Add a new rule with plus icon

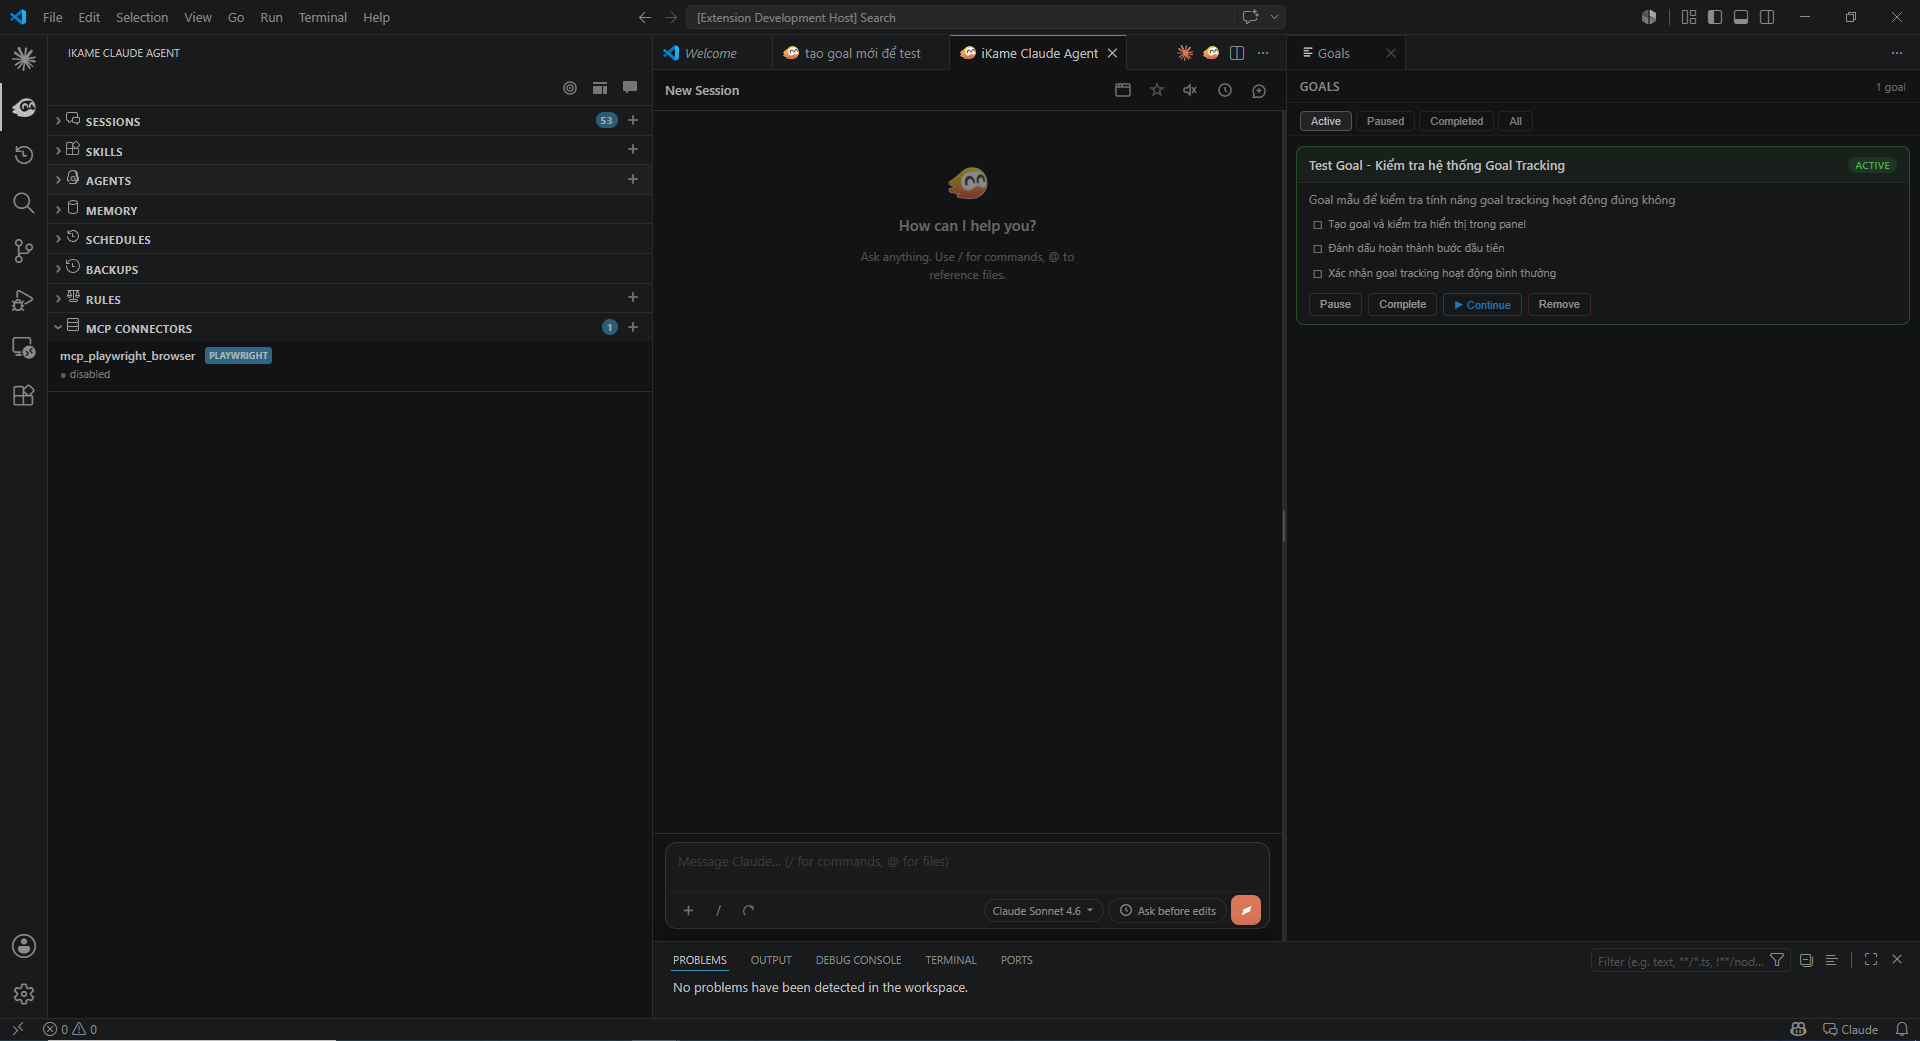(x=633, y=297)
